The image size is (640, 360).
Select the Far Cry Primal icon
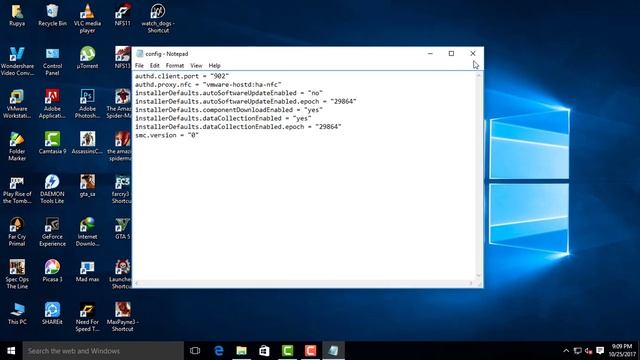17,232
